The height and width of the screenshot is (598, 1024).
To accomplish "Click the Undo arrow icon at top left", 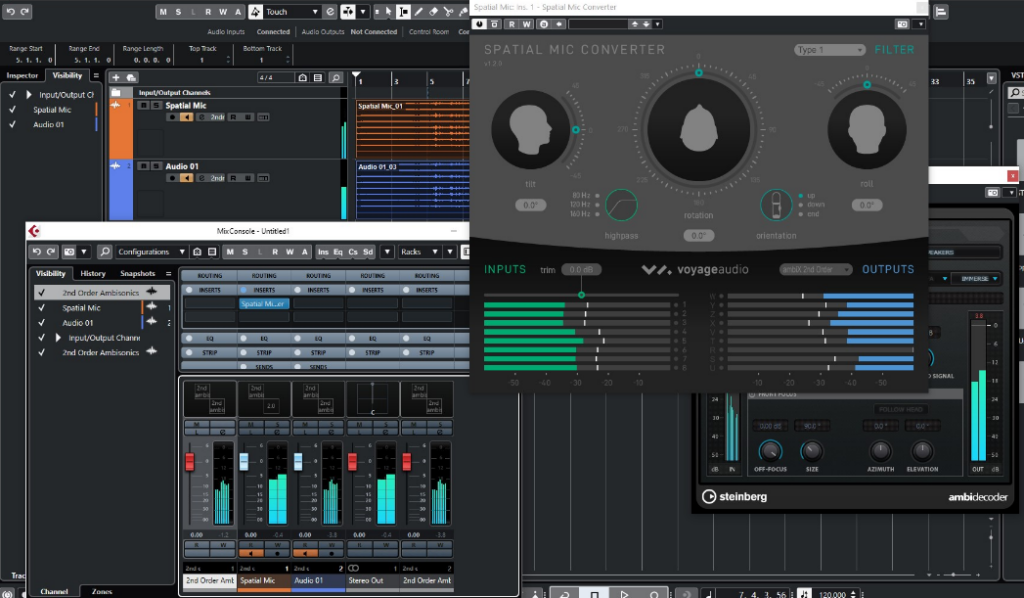I will (11, 12).
